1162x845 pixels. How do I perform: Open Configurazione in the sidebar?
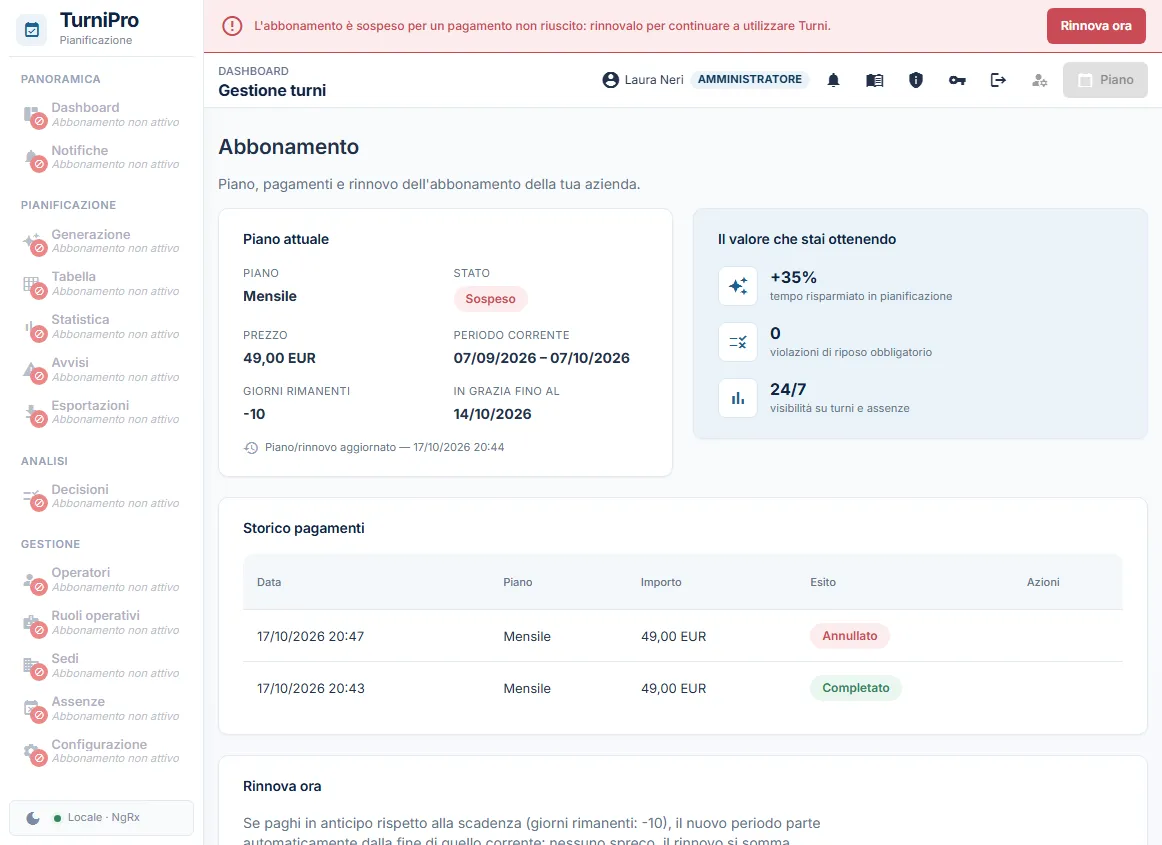tap(102, 751)
